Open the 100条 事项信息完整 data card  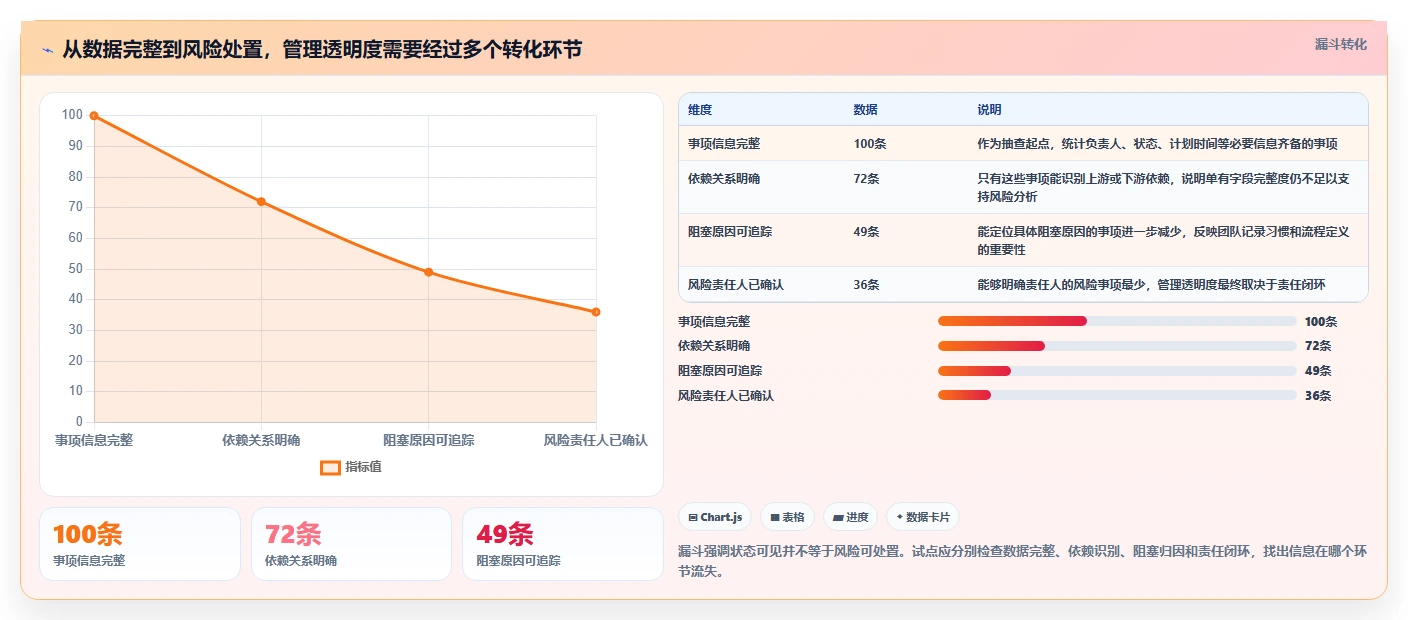pos(140,544)
